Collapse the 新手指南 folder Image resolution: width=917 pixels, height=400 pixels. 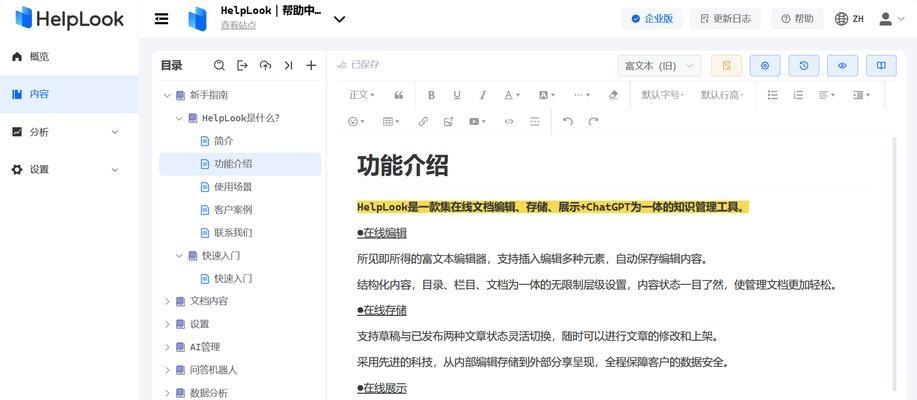[167, 95]
